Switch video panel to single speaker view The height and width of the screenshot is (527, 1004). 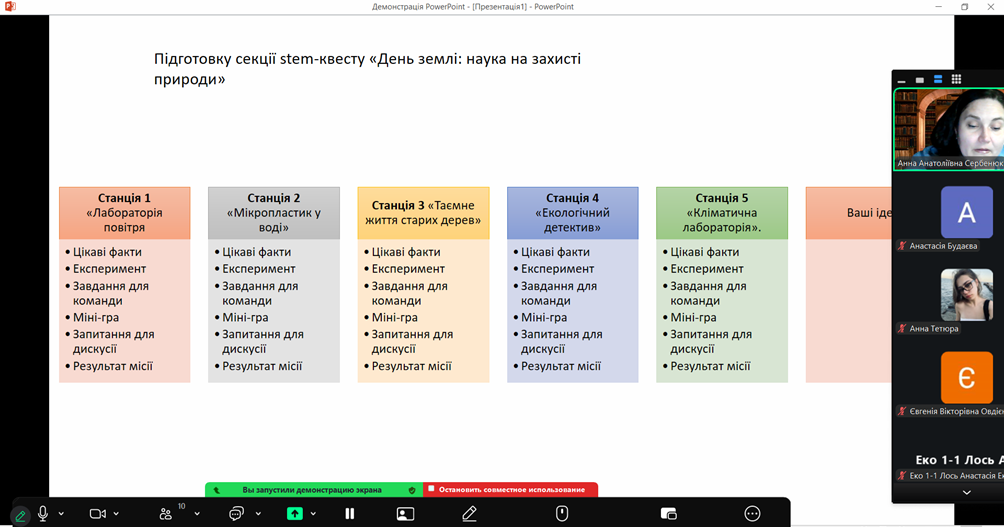(919, 80)
